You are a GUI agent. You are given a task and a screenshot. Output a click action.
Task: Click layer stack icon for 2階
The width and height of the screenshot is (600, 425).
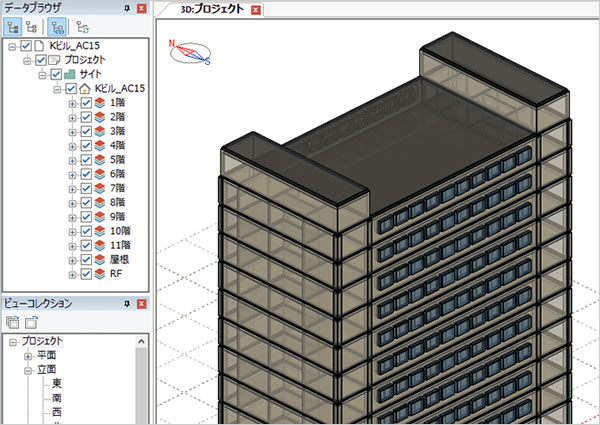99,117
